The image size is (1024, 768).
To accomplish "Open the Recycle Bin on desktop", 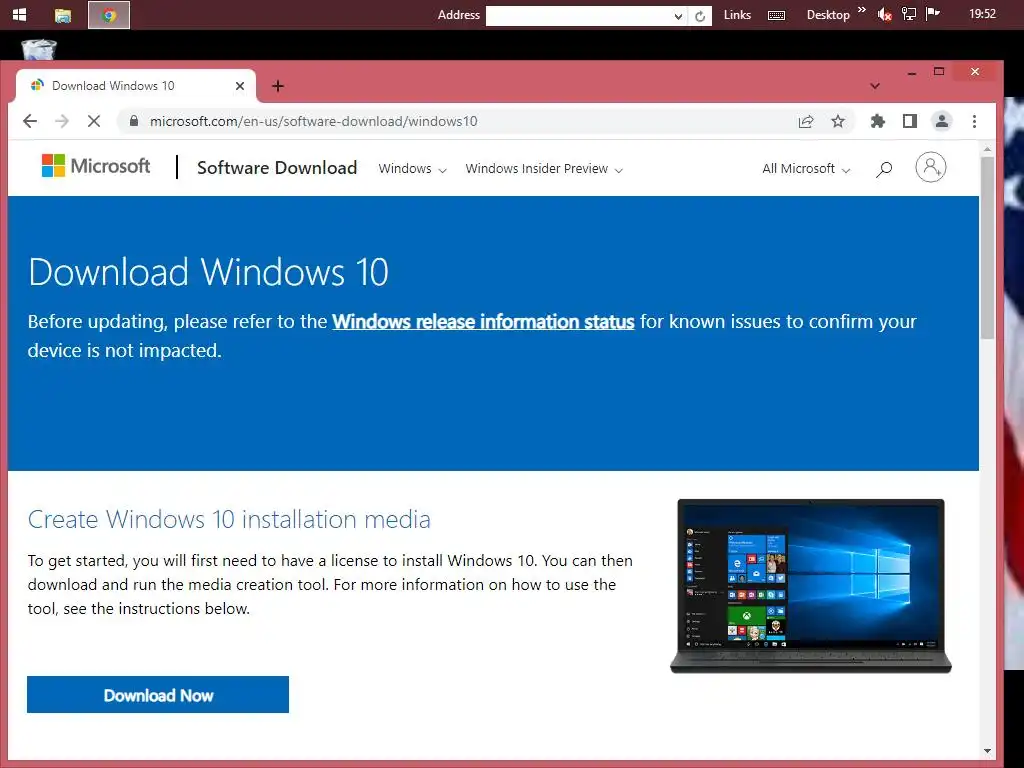I will (39, 50).
